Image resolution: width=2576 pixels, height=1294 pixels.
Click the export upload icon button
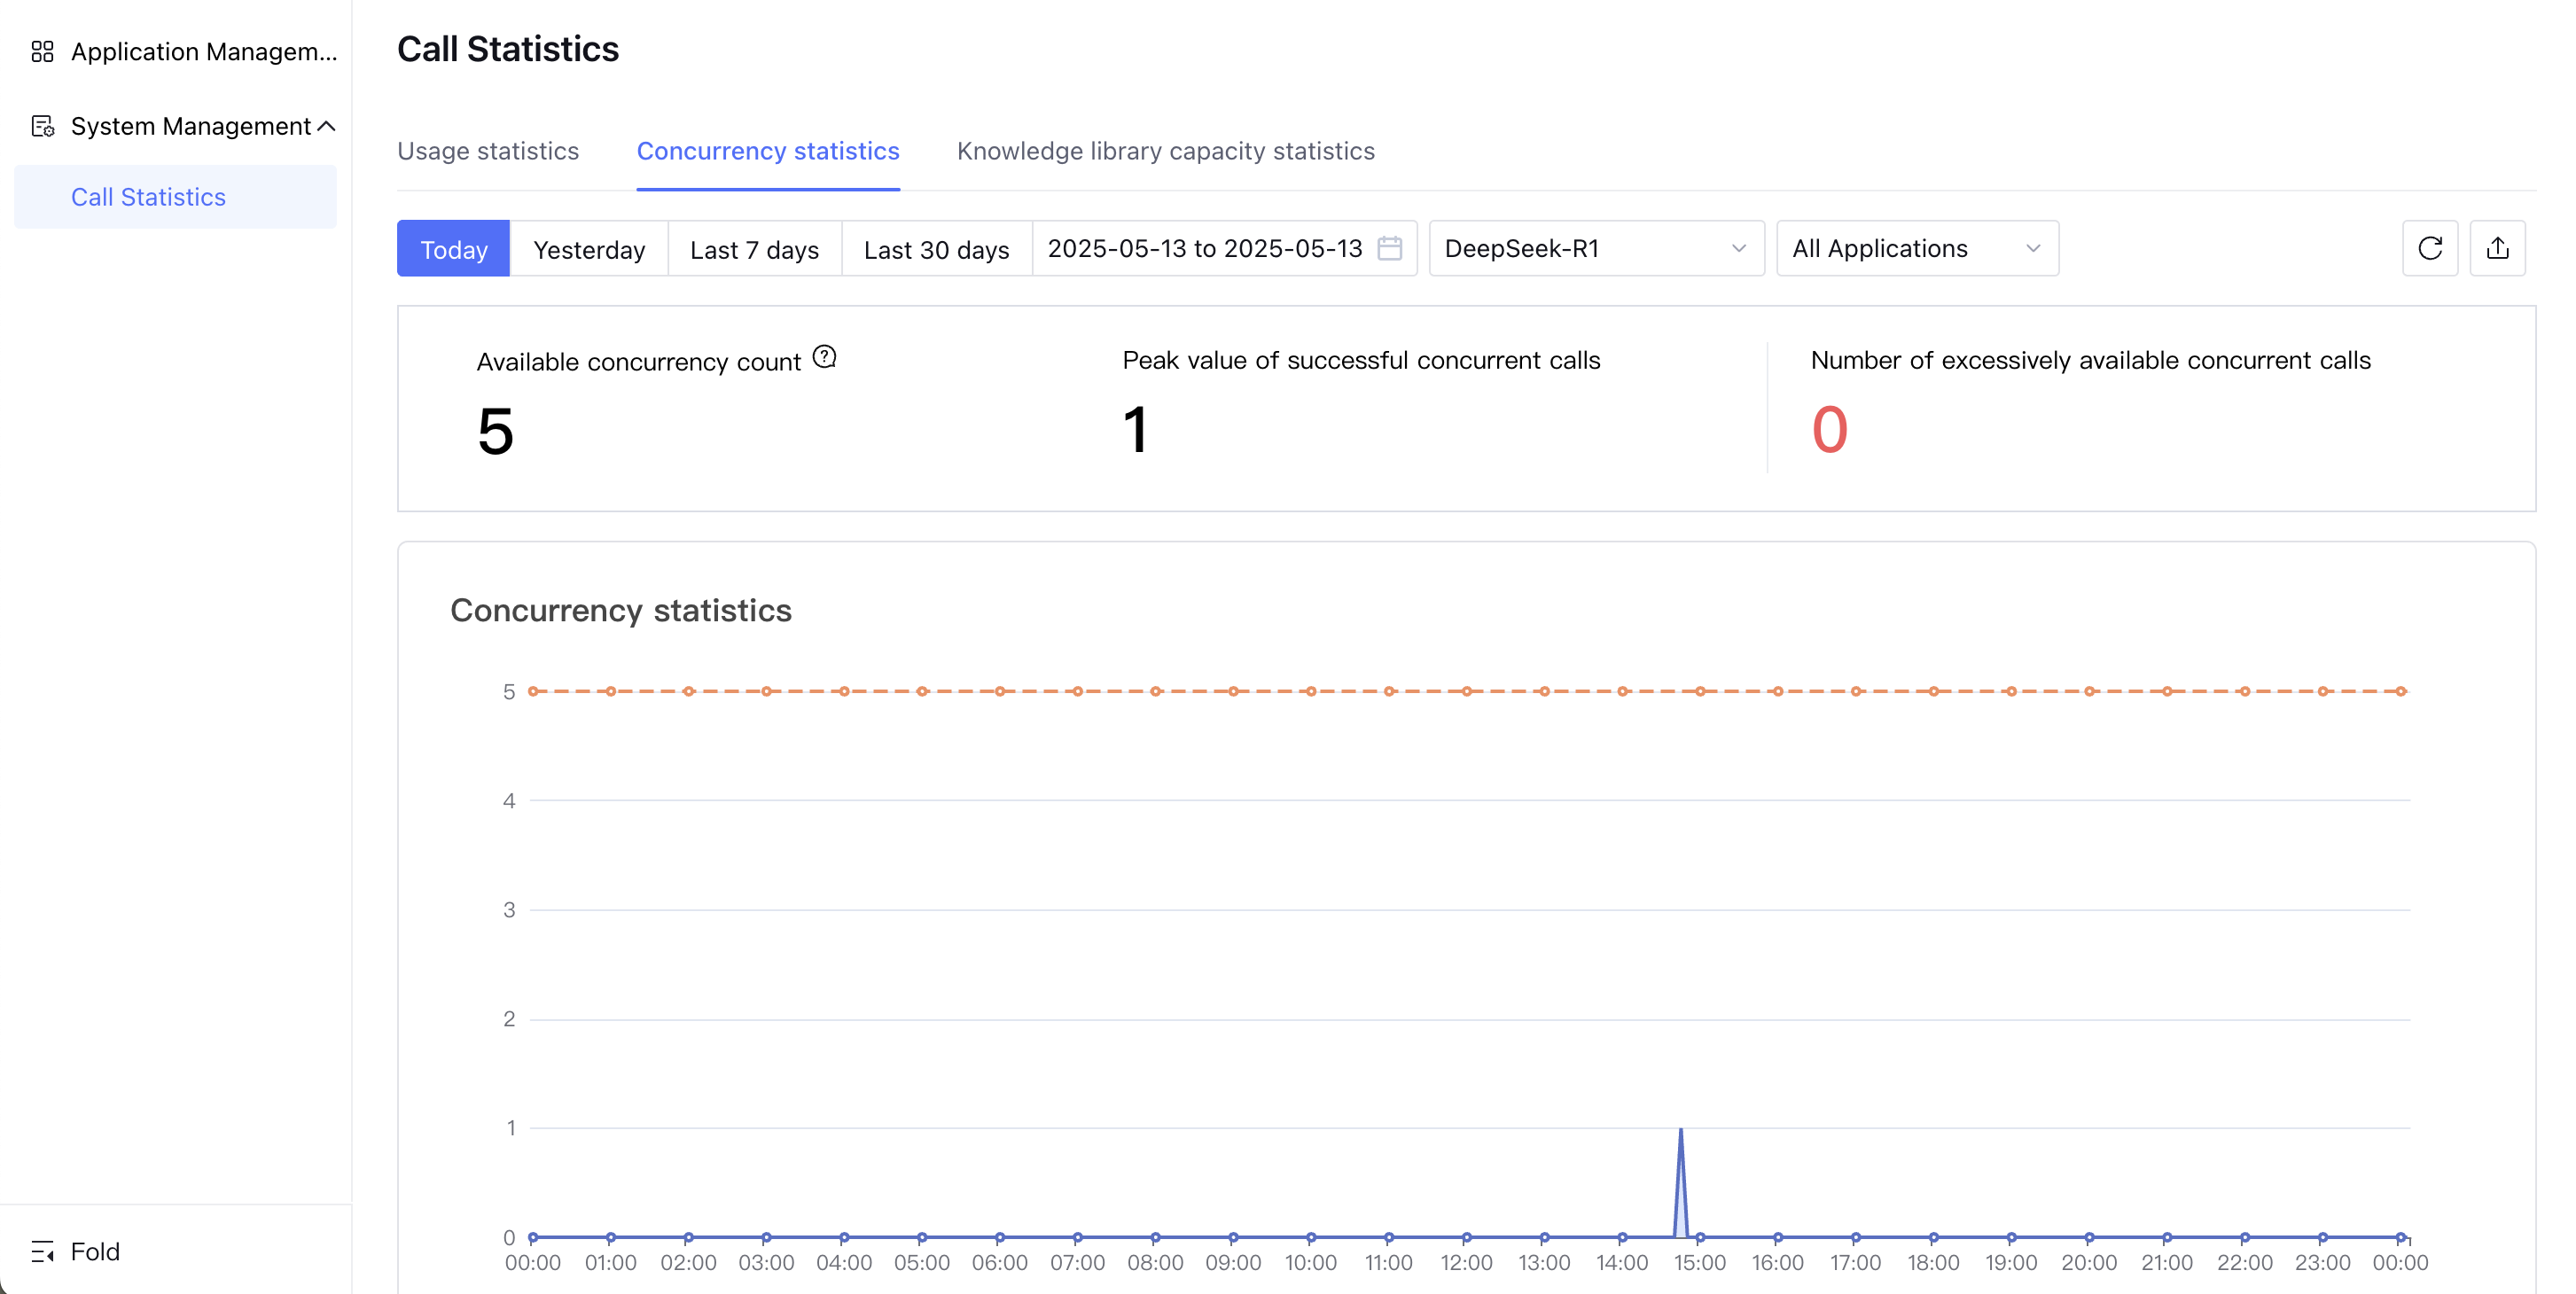[2497, 248]
